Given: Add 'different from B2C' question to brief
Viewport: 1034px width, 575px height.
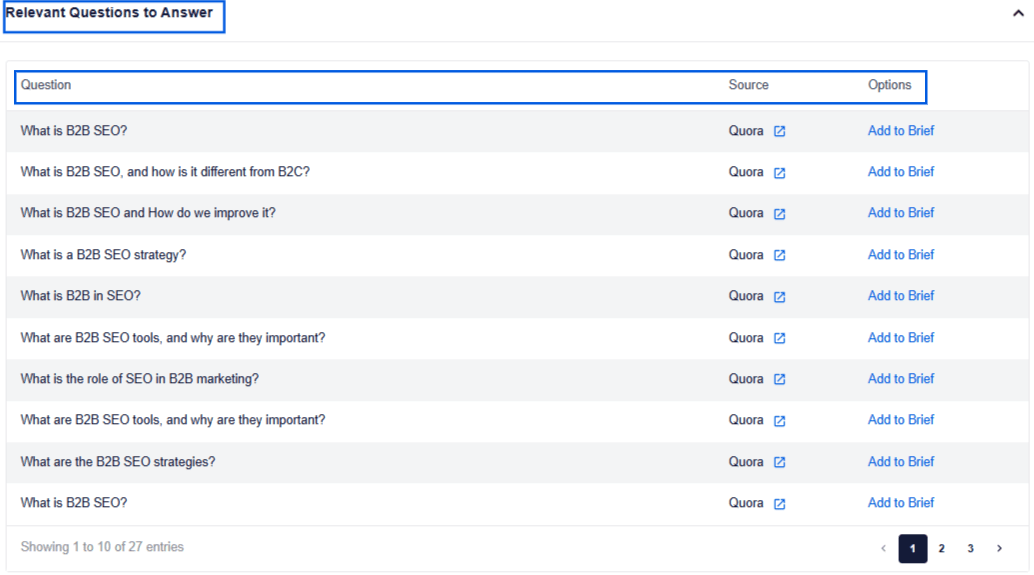Looking at the screenshot, I should (901, 171).
